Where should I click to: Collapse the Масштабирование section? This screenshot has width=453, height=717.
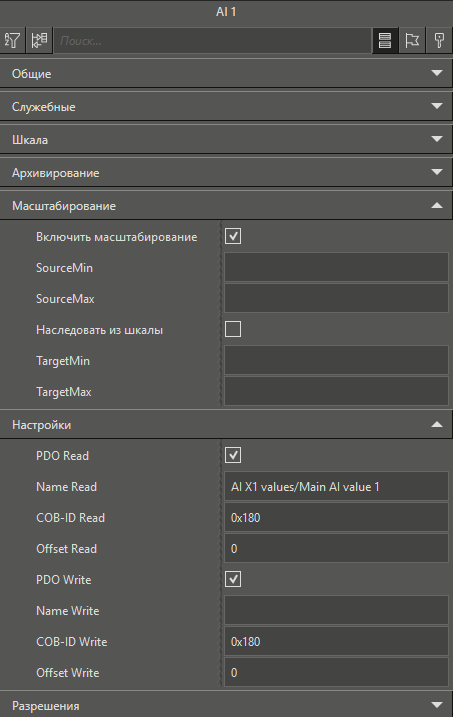tap(226, 205)
